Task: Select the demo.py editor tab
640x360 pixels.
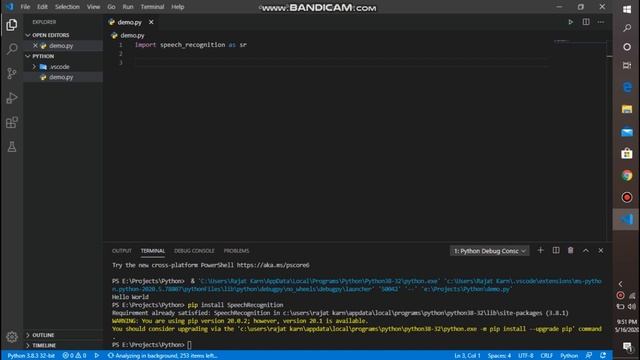Action: pyautogui.click(x=130, y=22)
